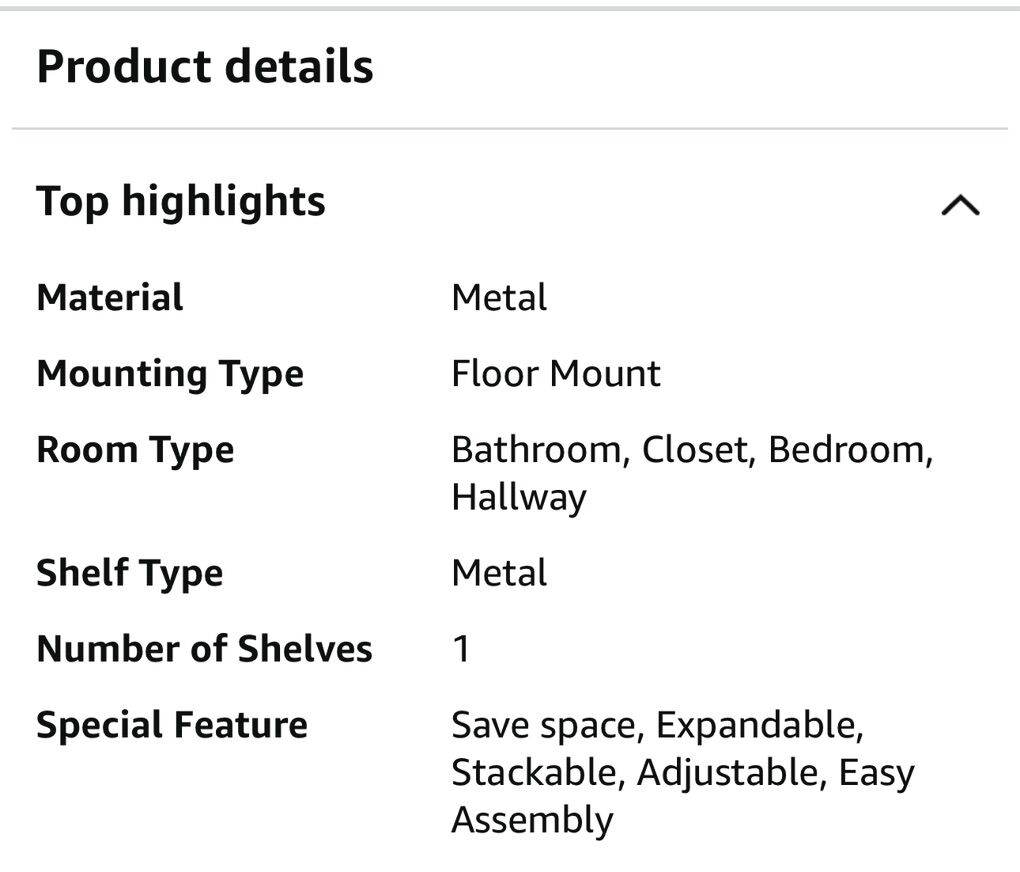Select the Metal value beside Material

tap(499, 298)
